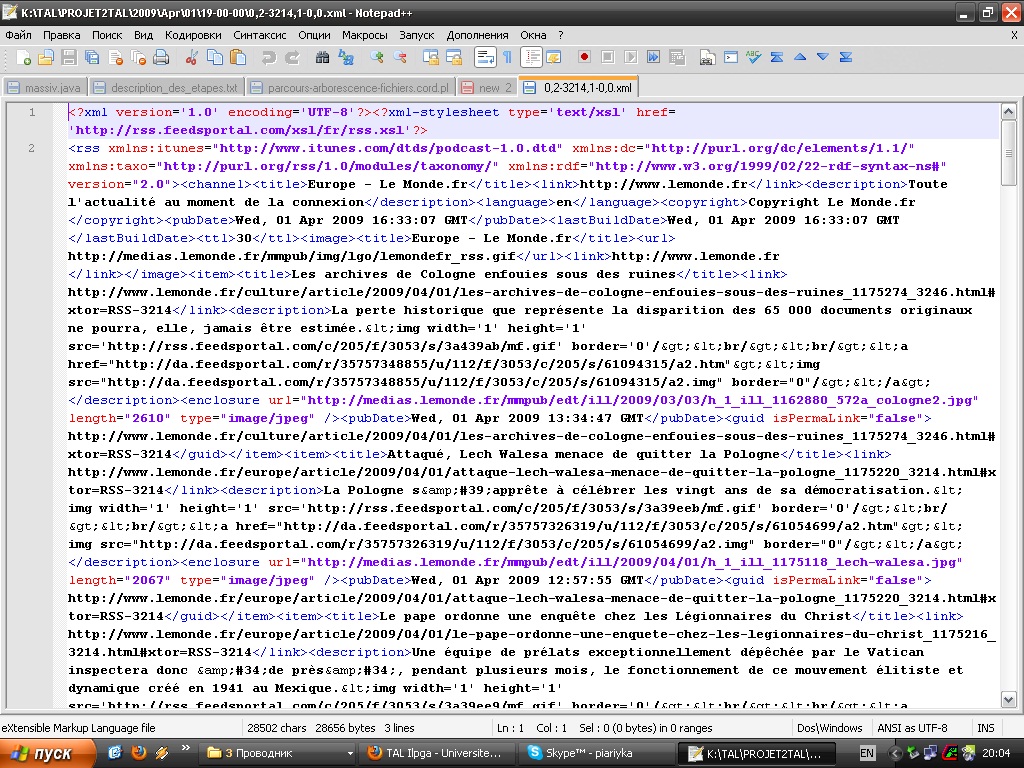Click the scrollbar up arrow in editor

point(1008,112)
